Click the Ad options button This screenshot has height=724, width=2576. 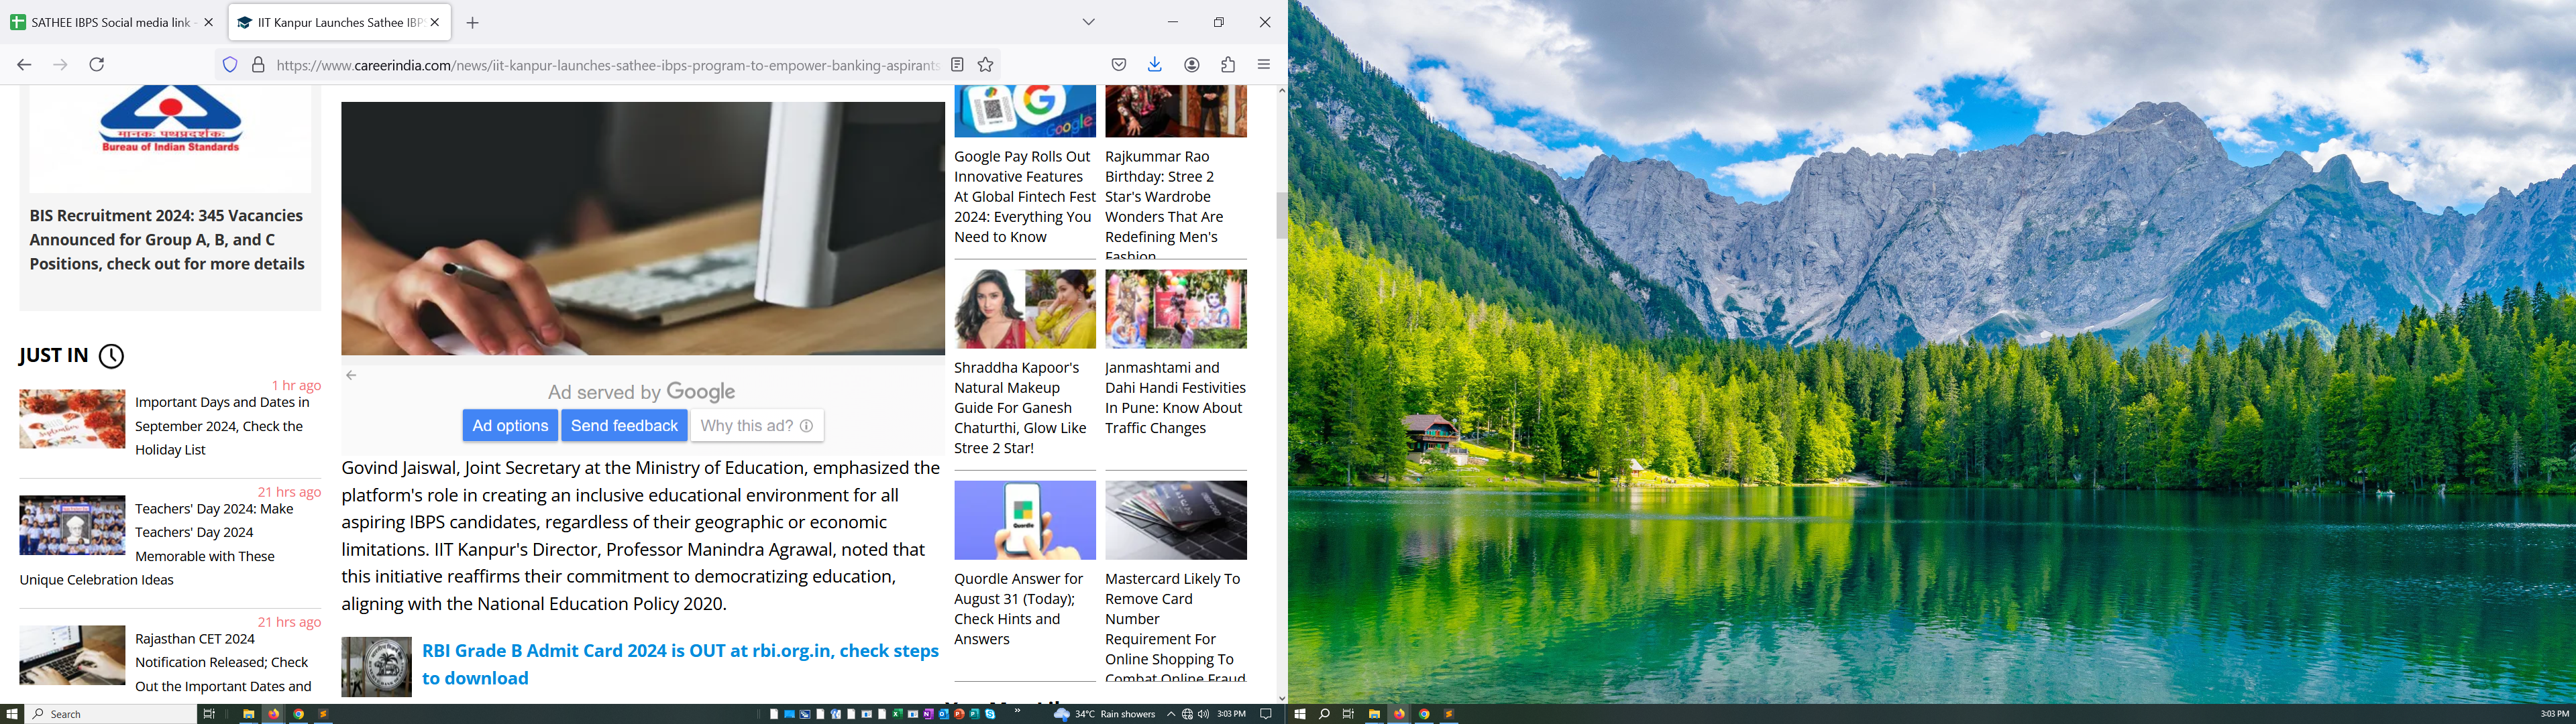coord(509,426)
